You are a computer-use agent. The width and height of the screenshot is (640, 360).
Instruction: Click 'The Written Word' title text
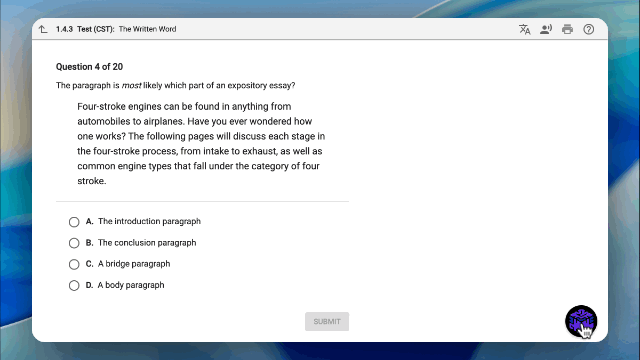pyautogui.click(x=147, y=29)
